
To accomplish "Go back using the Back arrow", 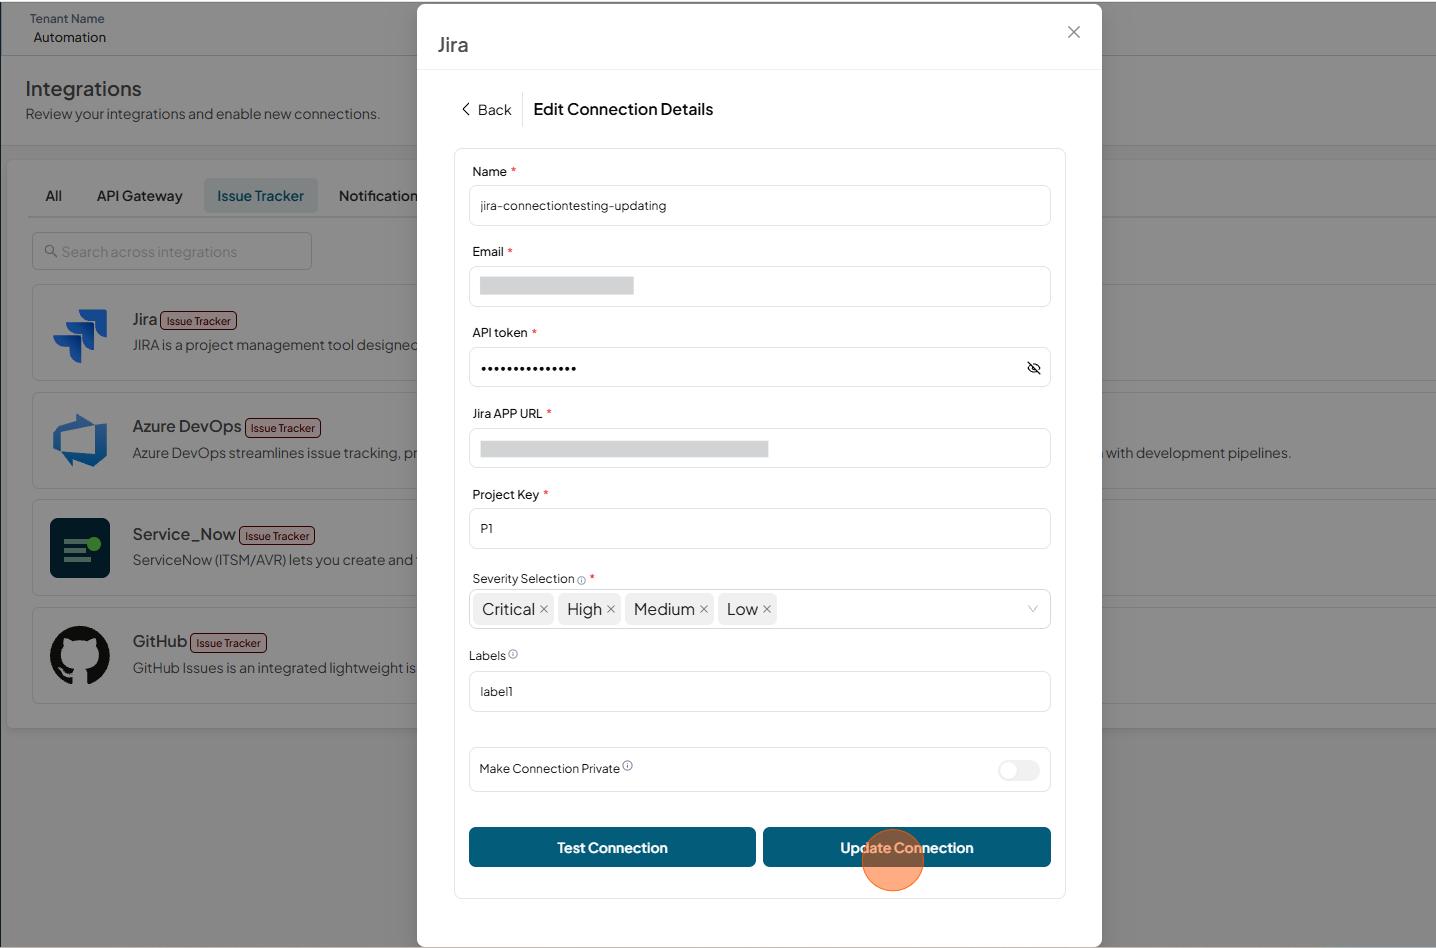I will [486, 110].
